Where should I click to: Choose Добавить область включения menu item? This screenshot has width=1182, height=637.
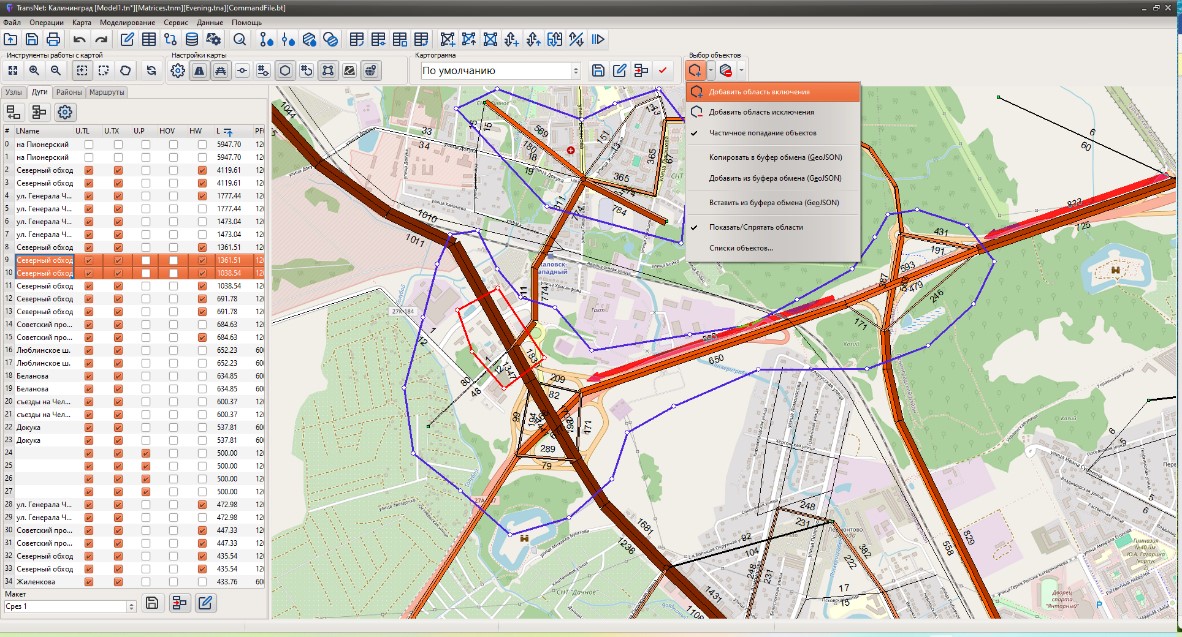click(x=773, y=92)
